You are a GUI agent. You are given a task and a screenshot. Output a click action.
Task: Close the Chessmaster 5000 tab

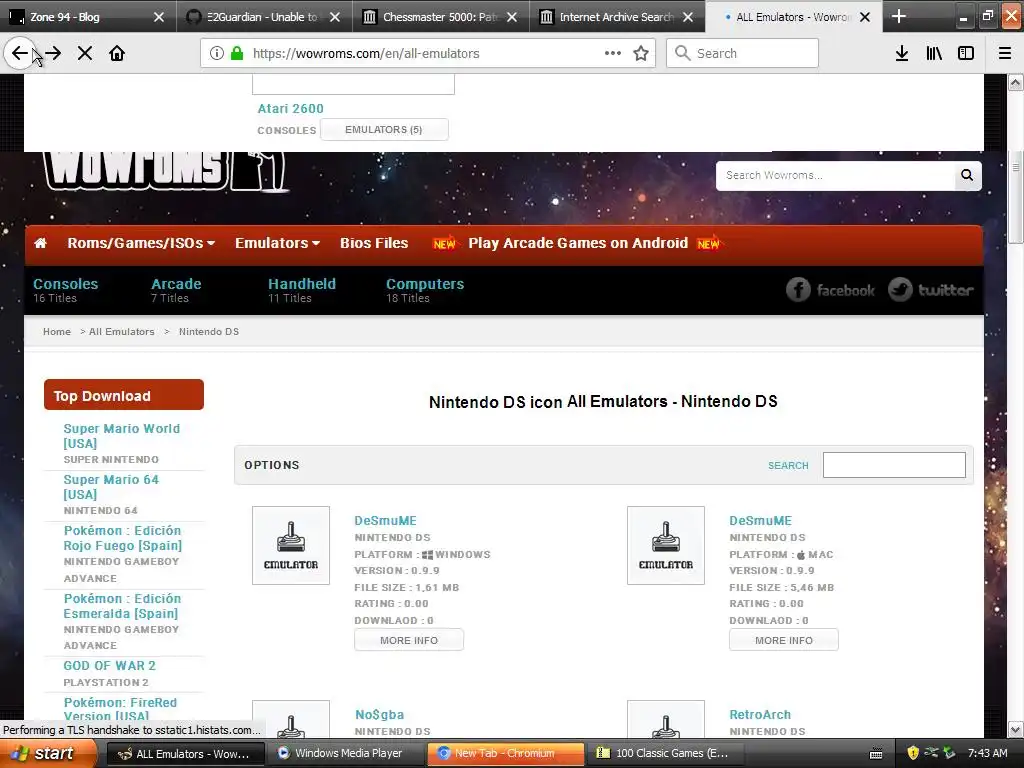coord(512,17)
